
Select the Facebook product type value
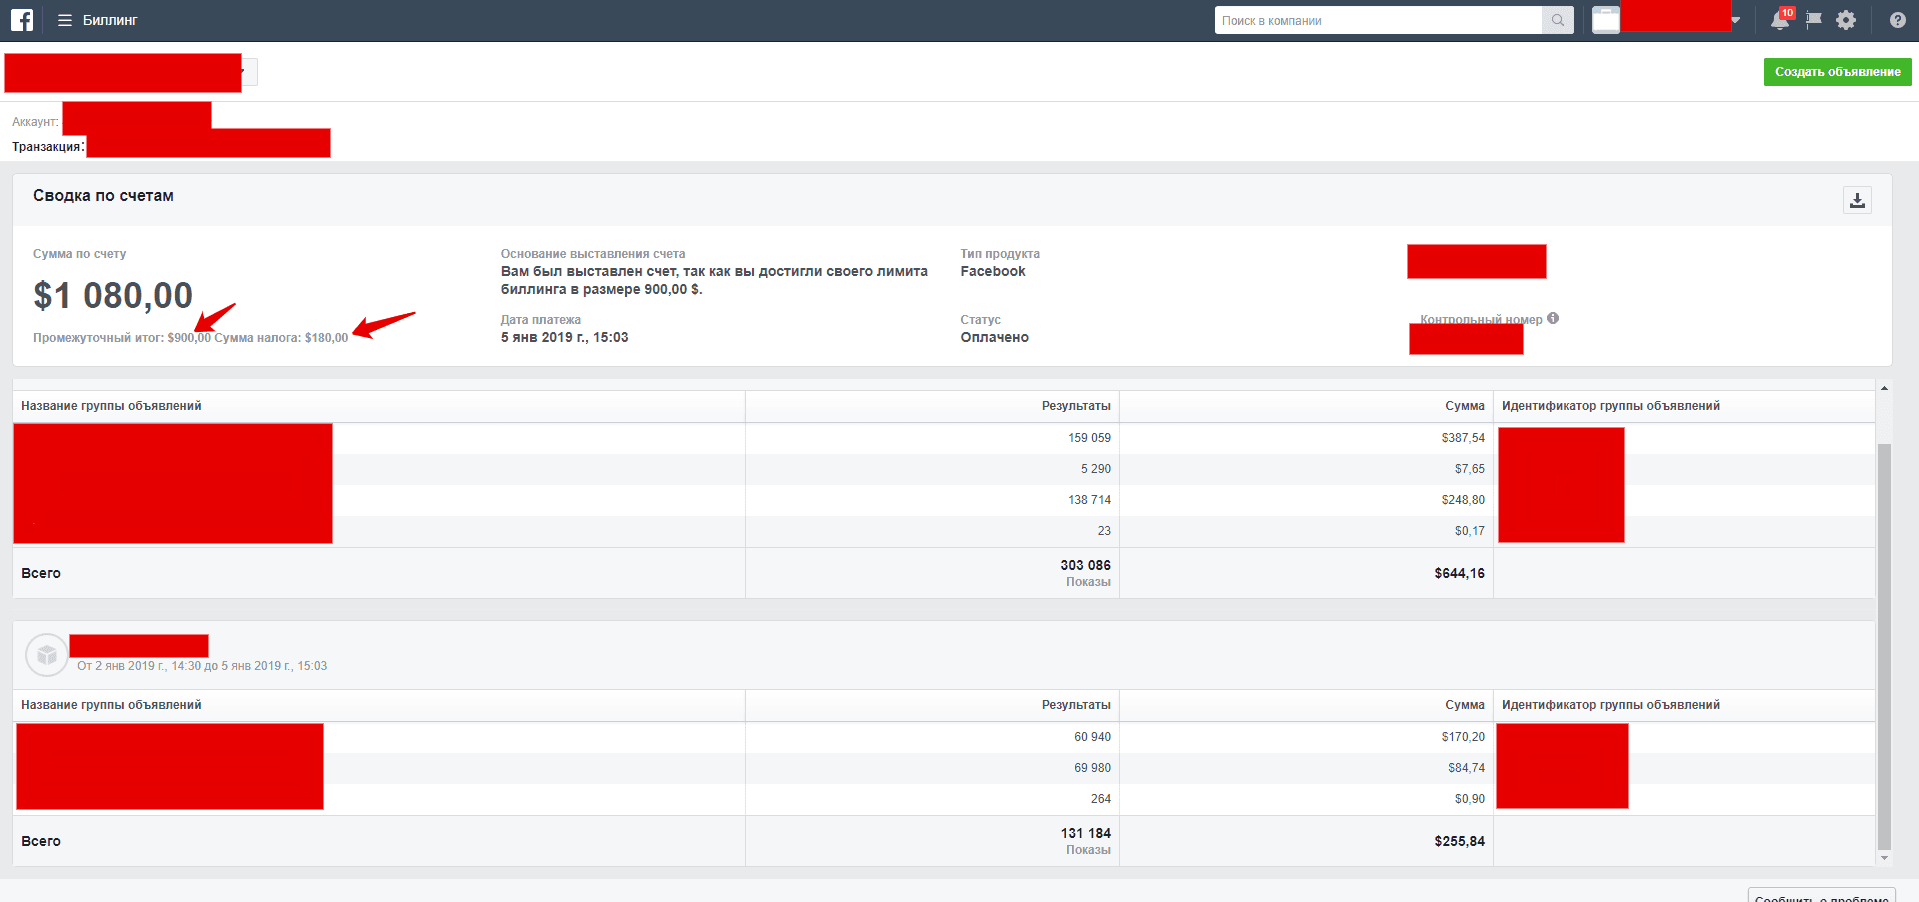pyautogui.click(x=993, y=271)
